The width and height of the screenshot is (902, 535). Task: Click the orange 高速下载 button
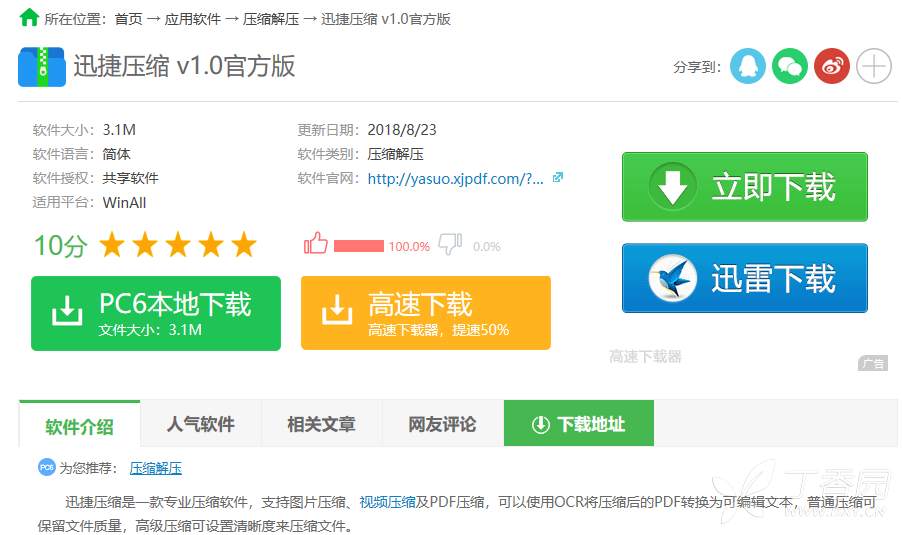click(426, 314)
